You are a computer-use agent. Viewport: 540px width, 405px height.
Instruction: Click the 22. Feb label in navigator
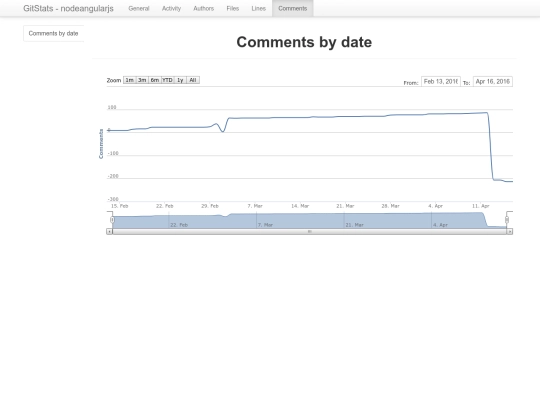(179, 225)
